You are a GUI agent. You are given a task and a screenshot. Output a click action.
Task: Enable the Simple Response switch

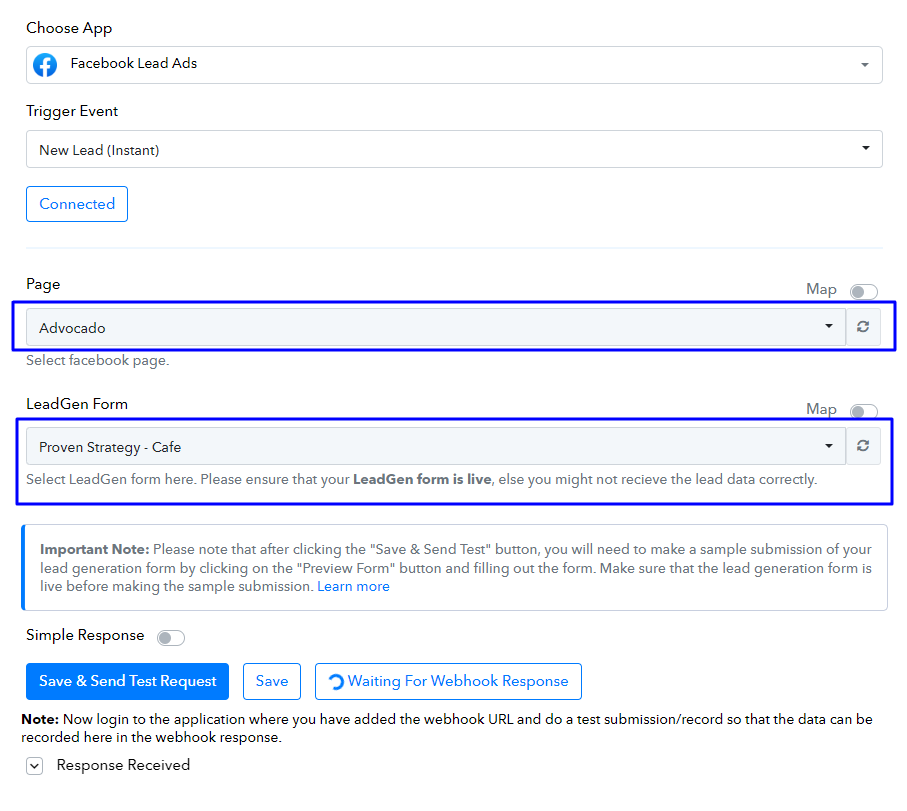pyautogui.click(x=171, y=637)
